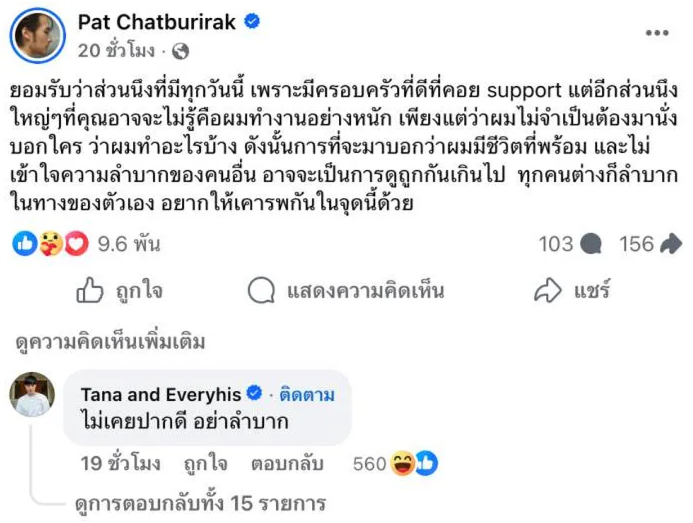Screen dimensions: 693x523
Task: Open the Tana and Everyhis name link
Action: (160, 393)
